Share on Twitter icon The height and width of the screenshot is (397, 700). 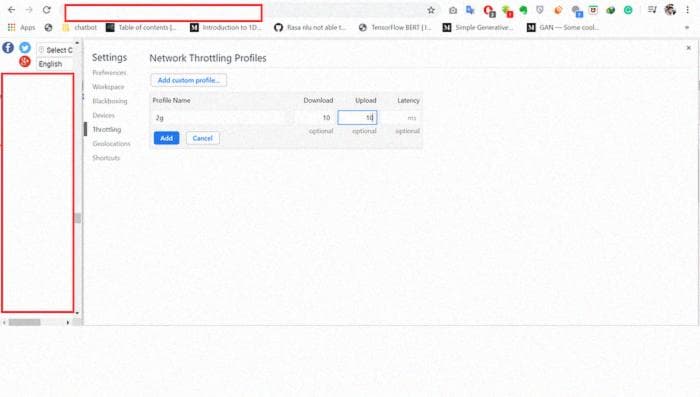pos(25,48)
